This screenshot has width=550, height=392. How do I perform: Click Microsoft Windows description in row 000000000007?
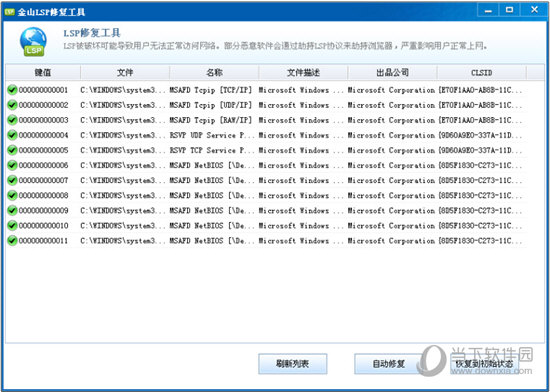pos(301,181)
